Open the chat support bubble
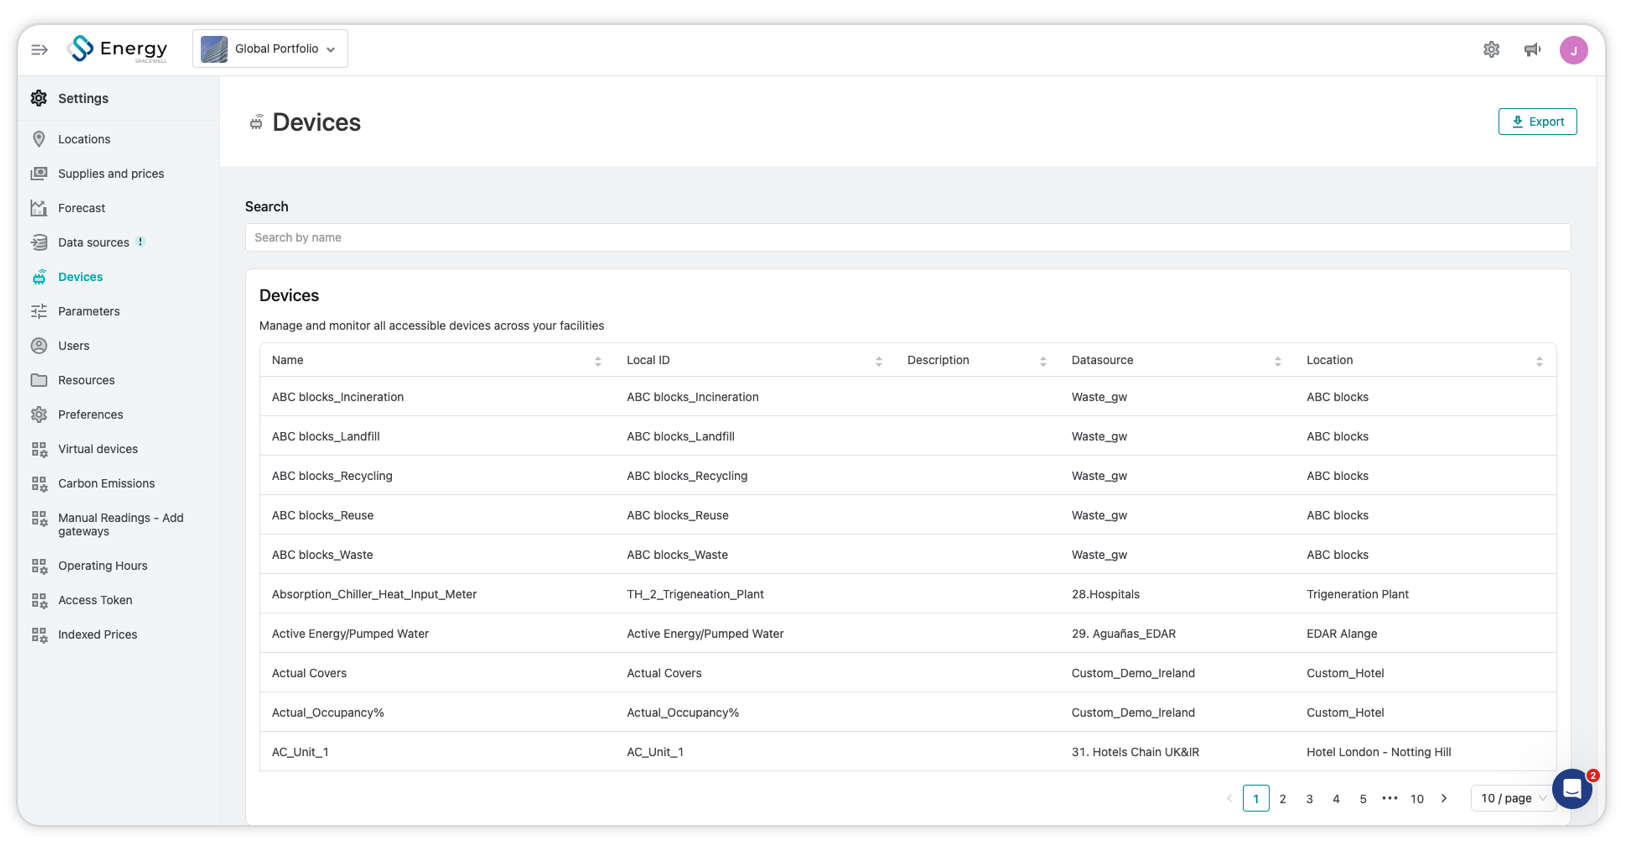1627x848 pixels. pos(1572,789)
